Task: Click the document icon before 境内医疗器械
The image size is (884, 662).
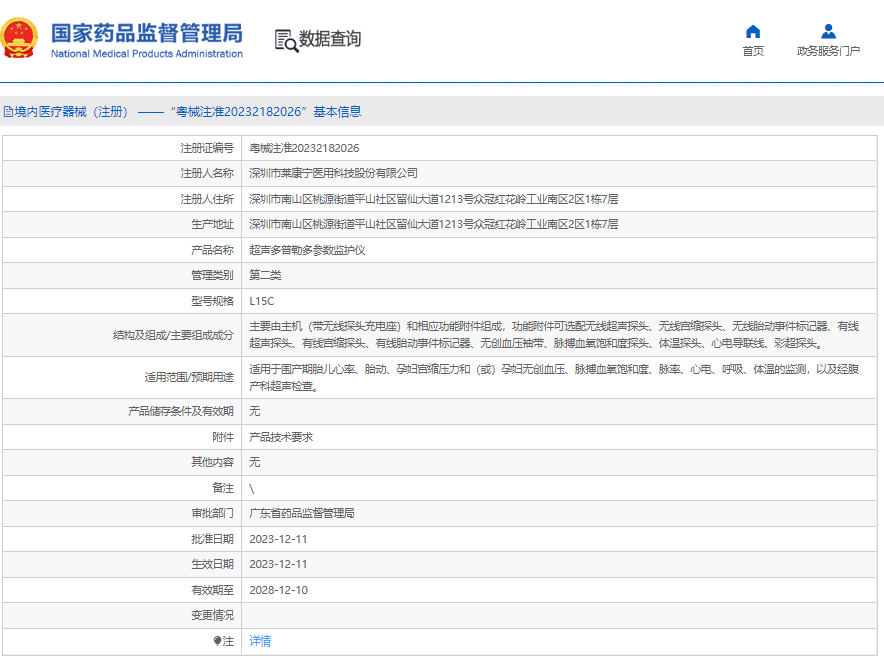Action: pyautogui.click(x=8, y=112)
